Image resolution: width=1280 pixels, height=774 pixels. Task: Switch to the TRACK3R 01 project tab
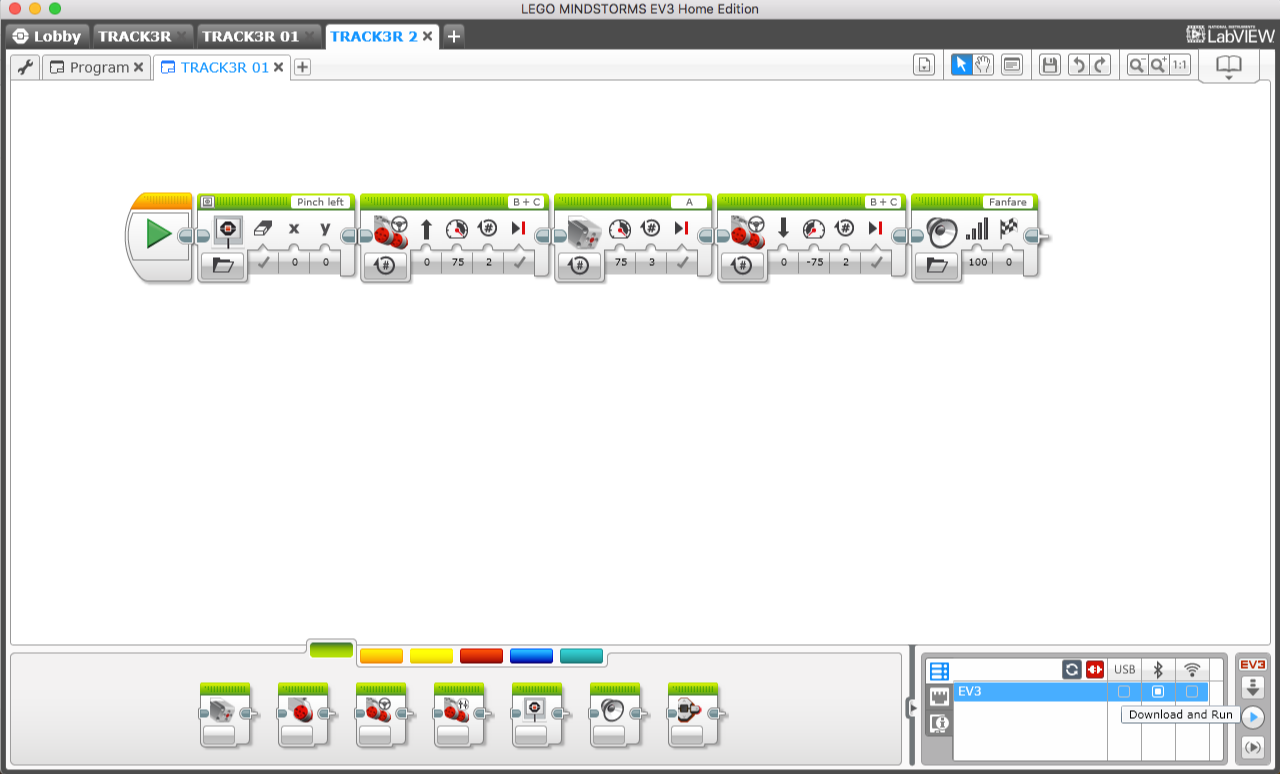point(258,36)
